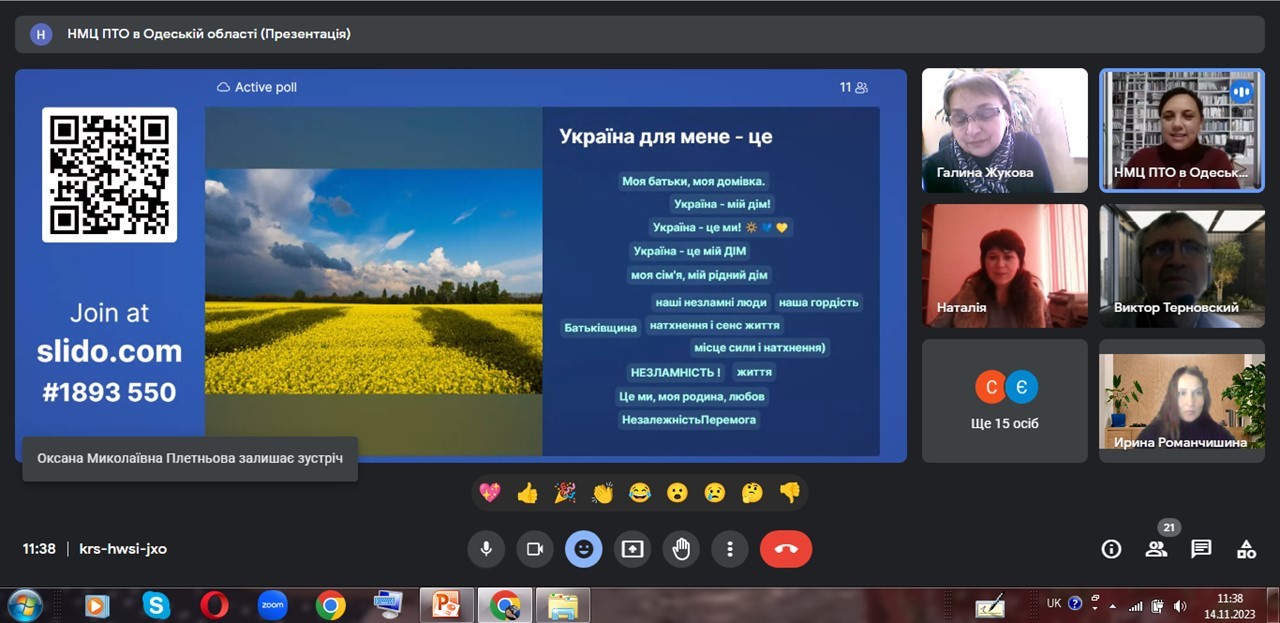Toggle the emoji reactions panel
This screenshot has height=623, width=1280.
coord(583,549)
